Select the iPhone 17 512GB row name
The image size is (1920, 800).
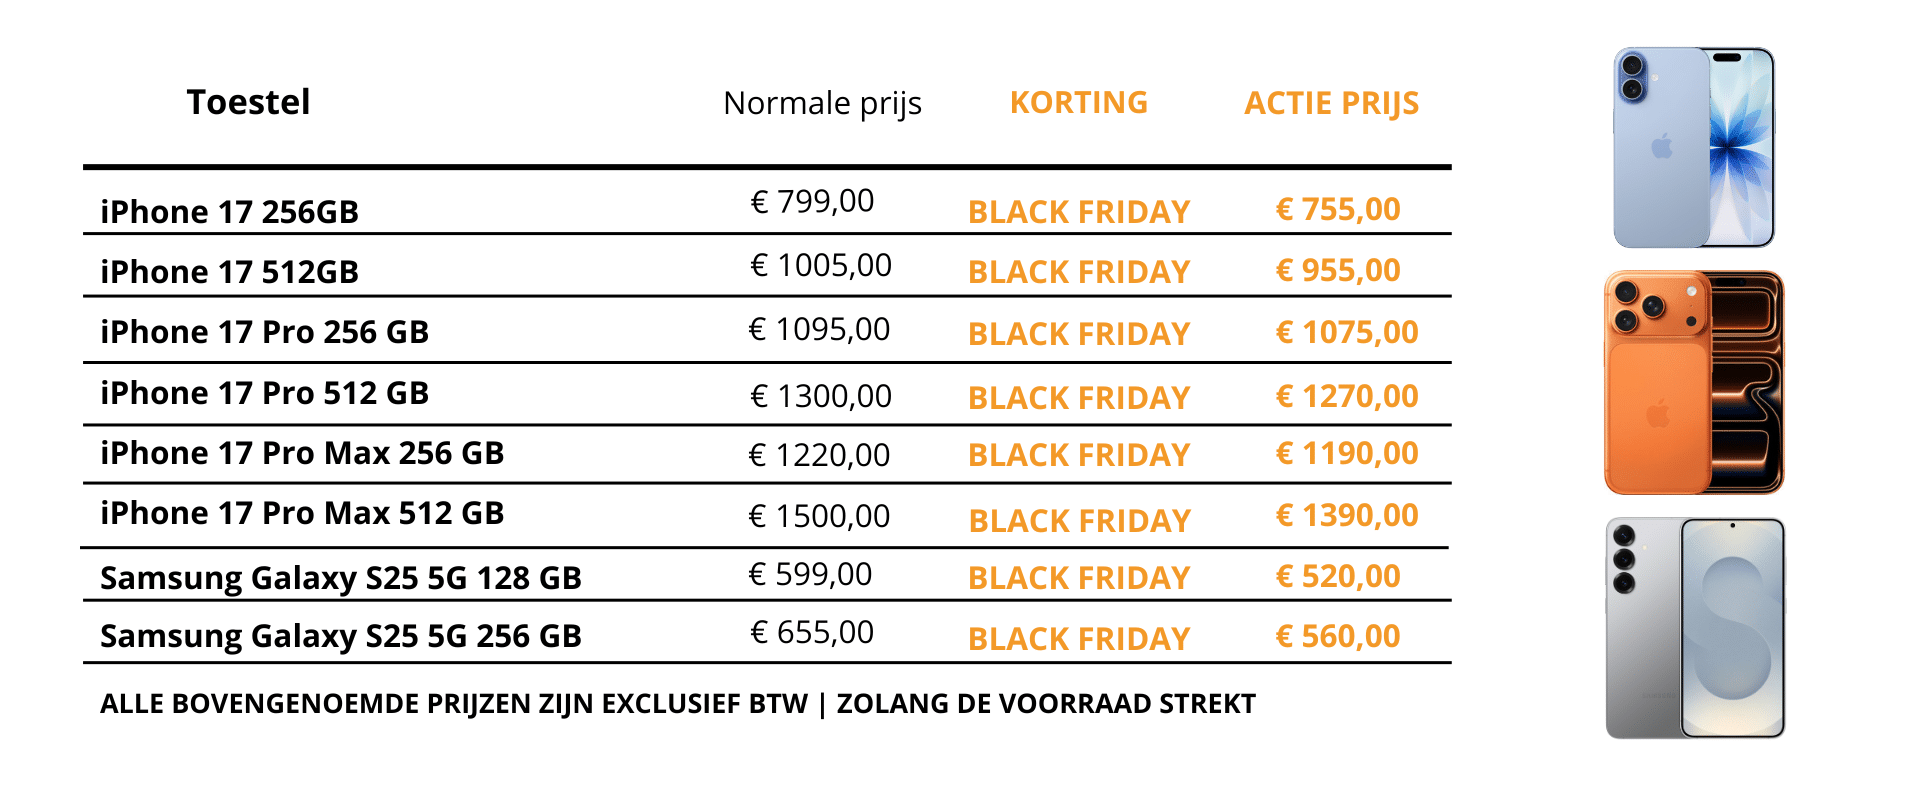[x=229, y=272]
